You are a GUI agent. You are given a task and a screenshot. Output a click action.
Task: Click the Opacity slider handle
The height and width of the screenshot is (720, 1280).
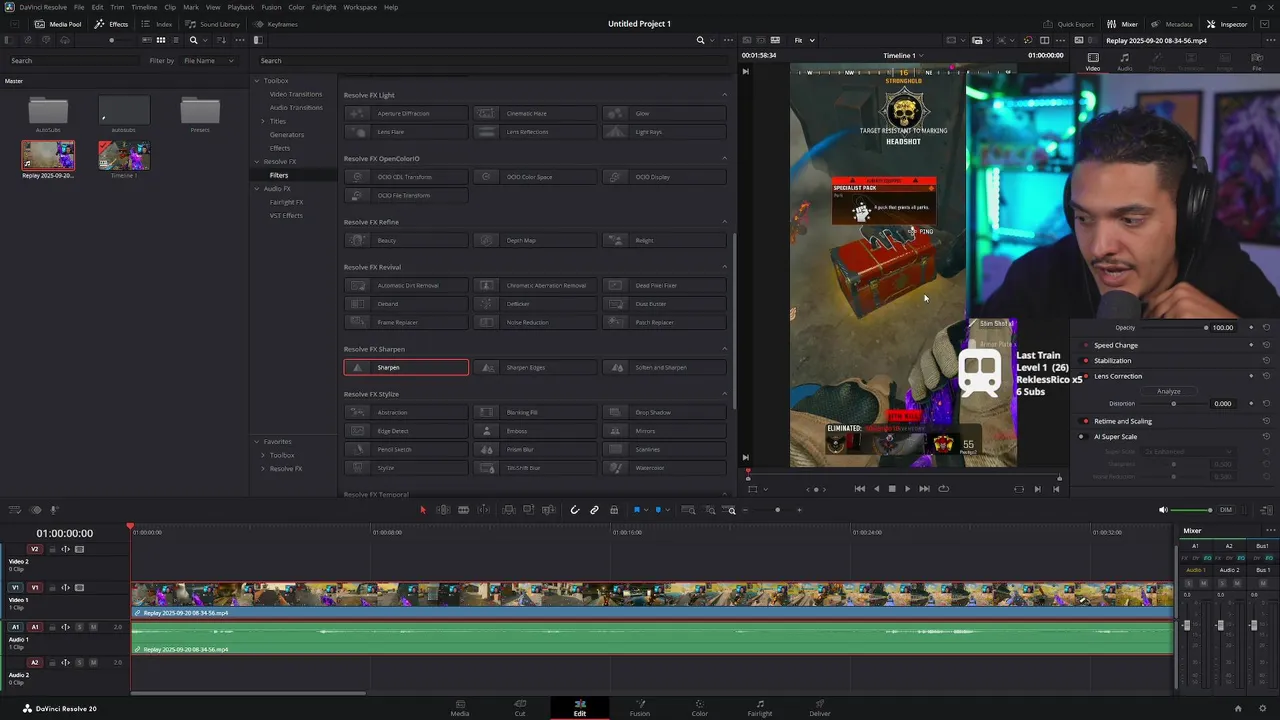click(x=1206, y=328)
